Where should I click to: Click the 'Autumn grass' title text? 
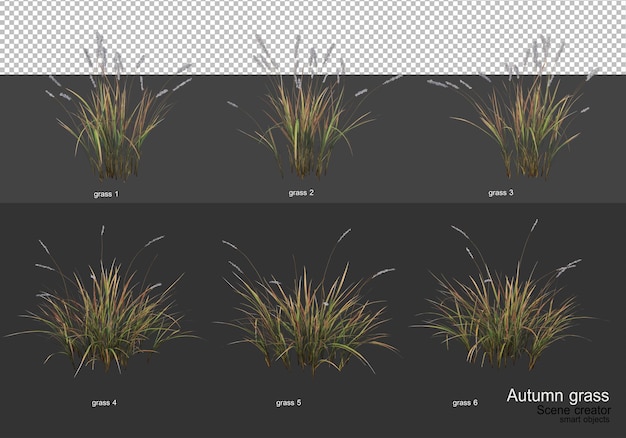point(558,396)
